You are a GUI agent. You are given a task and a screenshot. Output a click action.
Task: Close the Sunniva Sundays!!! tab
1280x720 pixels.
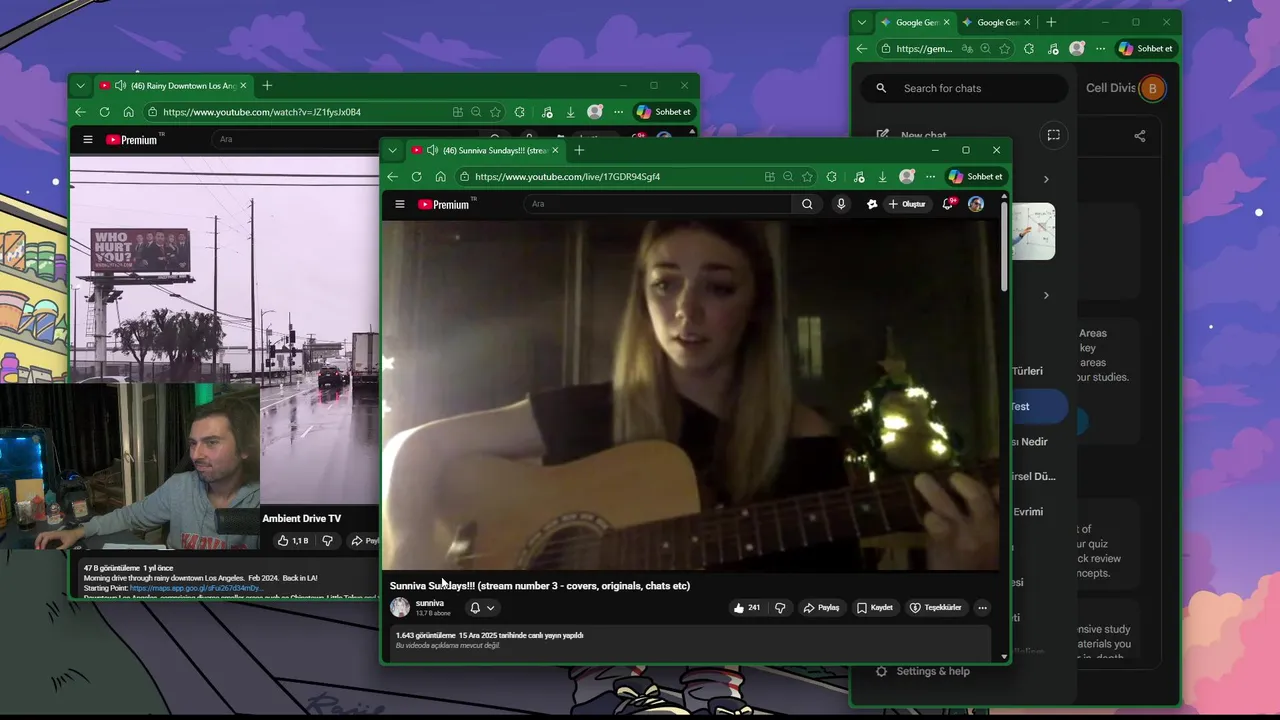click(x=555, y=150)
